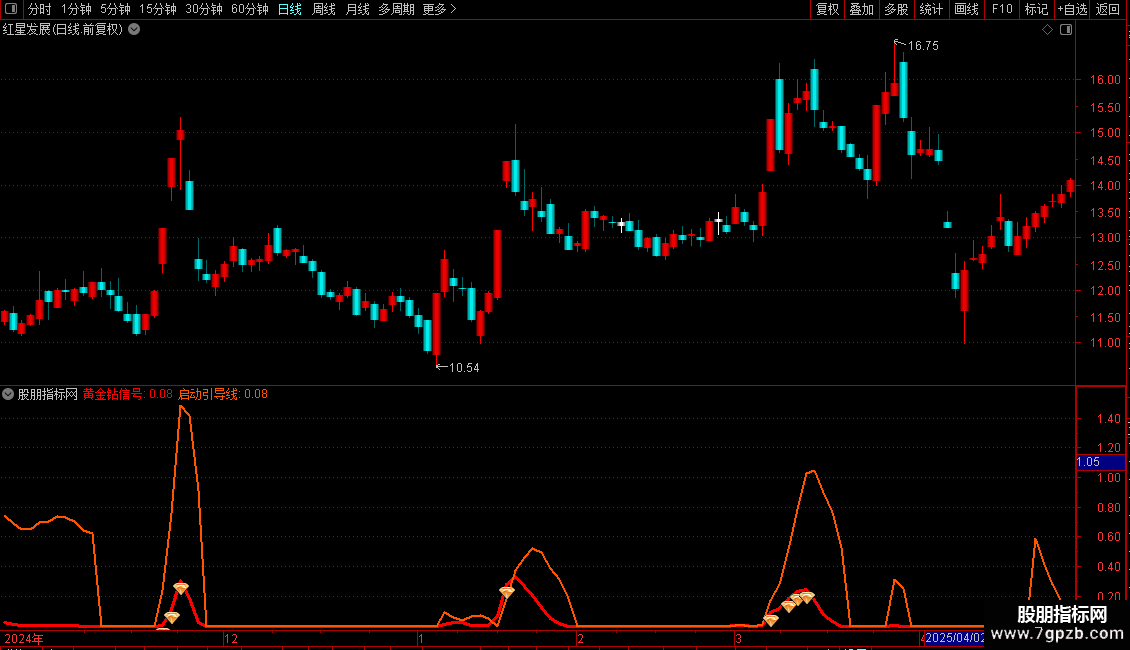The width and height of the screenshot is (1130, 650).
Task: Toggle the sidebar panel icon at top-left
Action: click(x=11, y=9)
